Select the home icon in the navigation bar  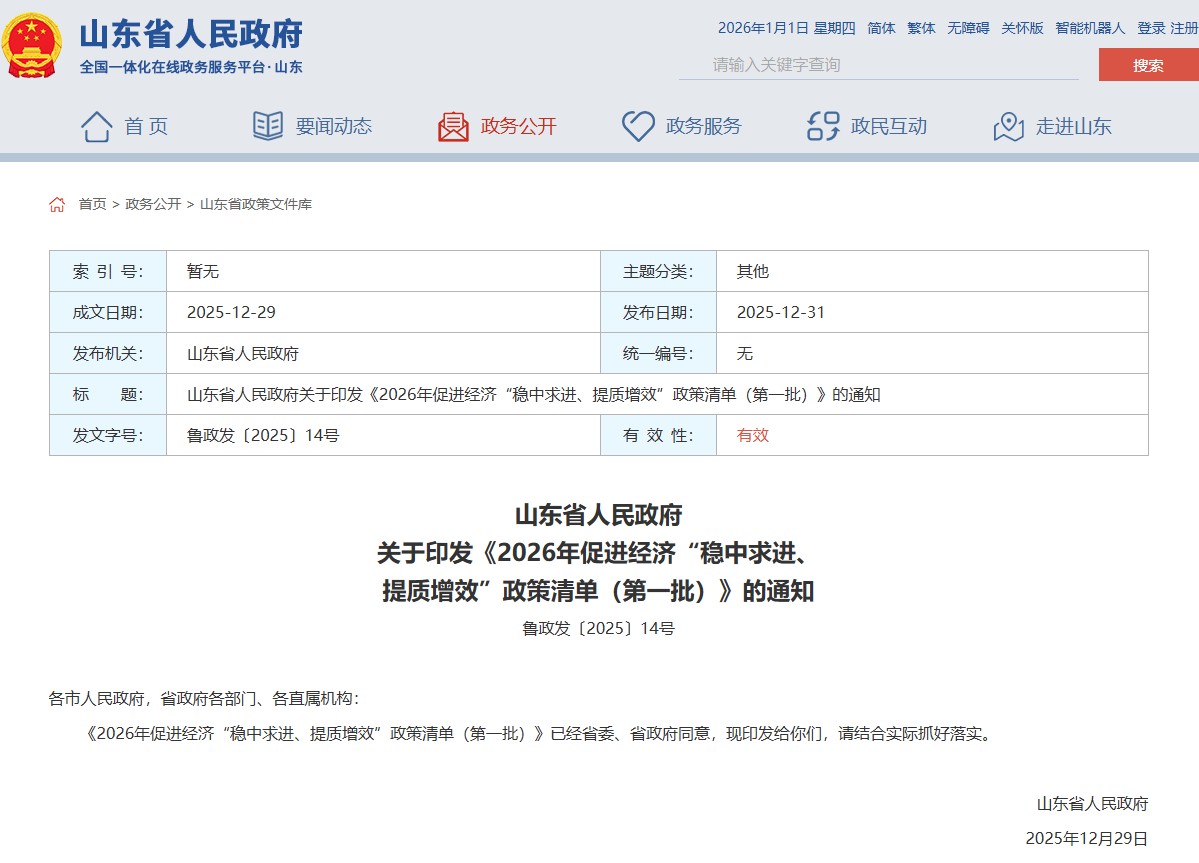[x=95, y=126]
